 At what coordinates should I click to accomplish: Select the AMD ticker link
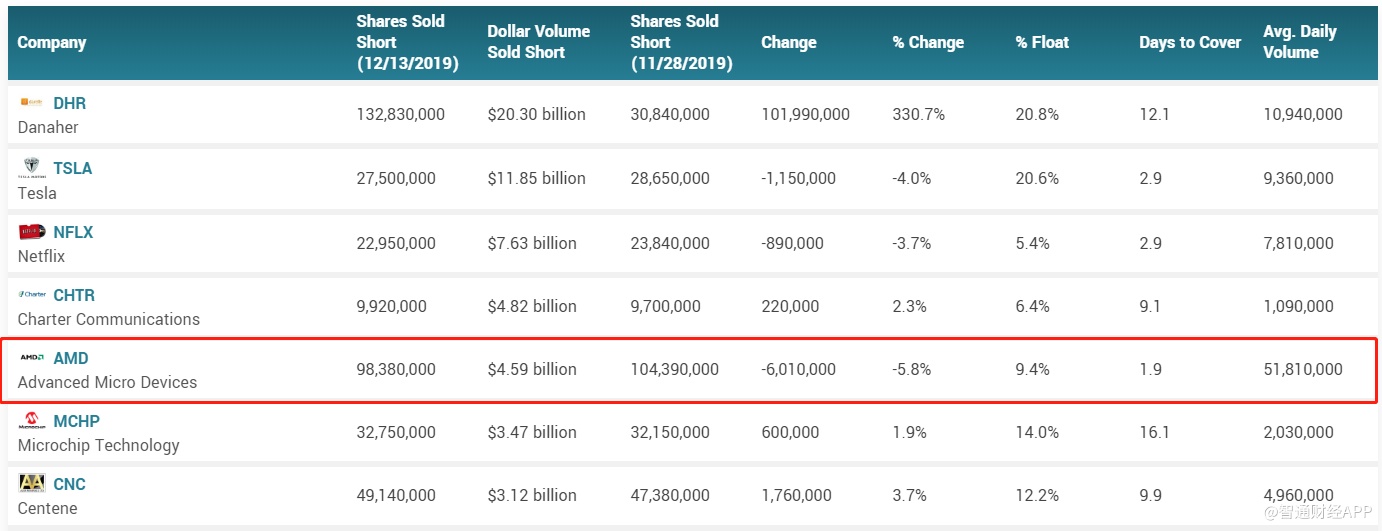click(71, 358)
